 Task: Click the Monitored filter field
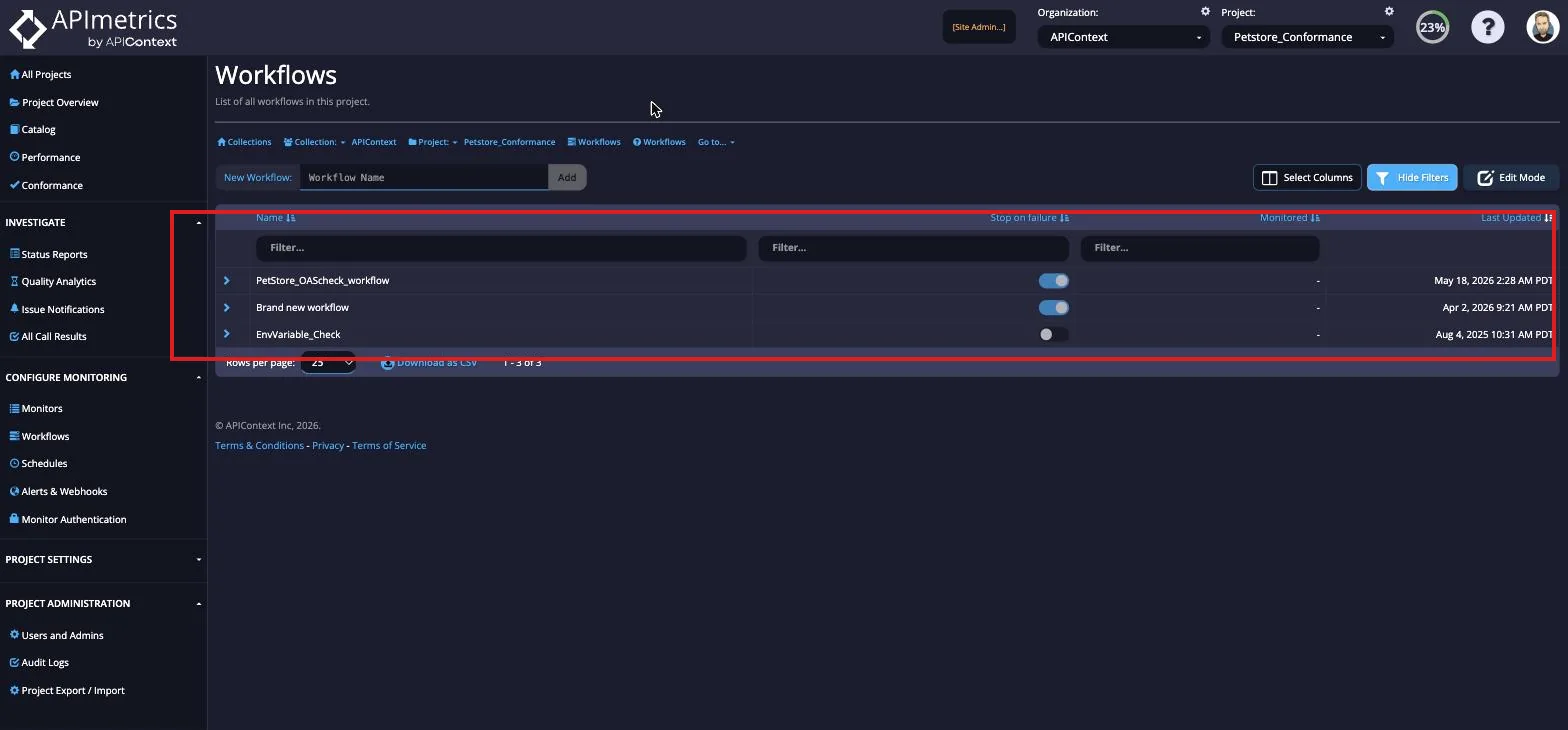pyautogui.click(x=1200, y=247)
